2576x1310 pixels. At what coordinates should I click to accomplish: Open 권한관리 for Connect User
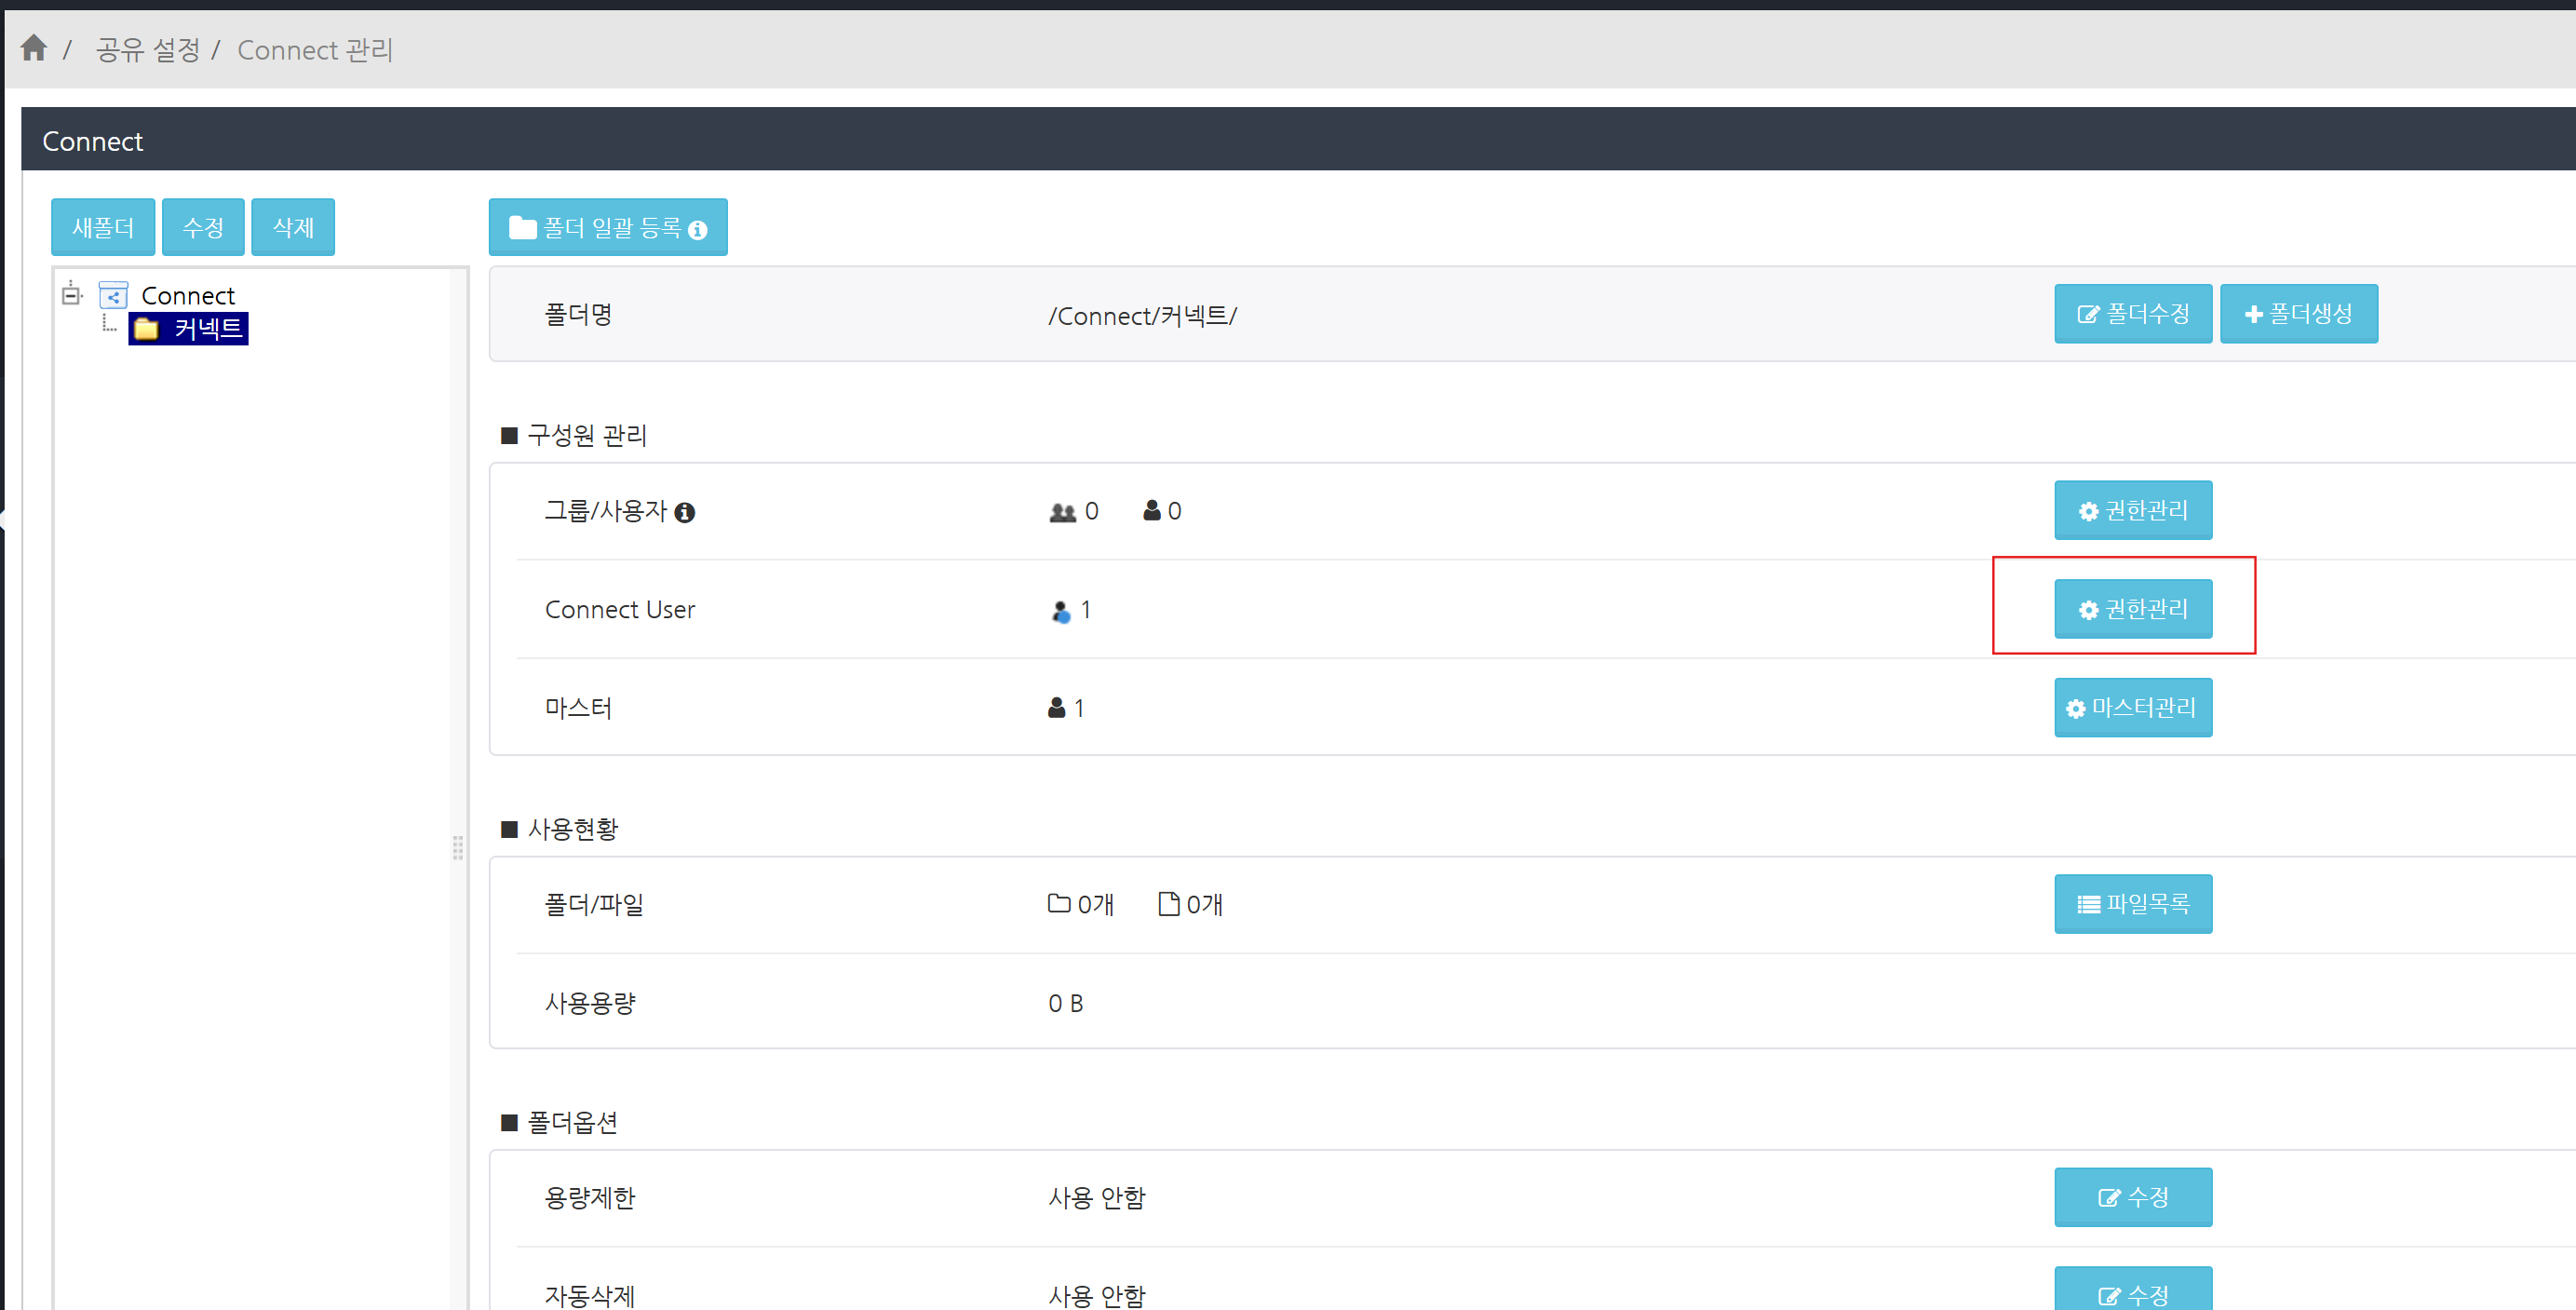[x=2132, y=609]
